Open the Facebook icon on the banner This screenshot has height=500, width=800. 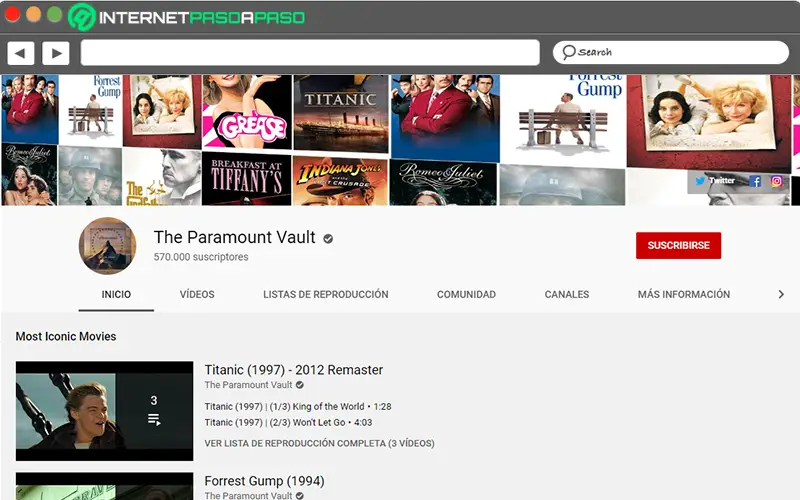pos(756,181)
